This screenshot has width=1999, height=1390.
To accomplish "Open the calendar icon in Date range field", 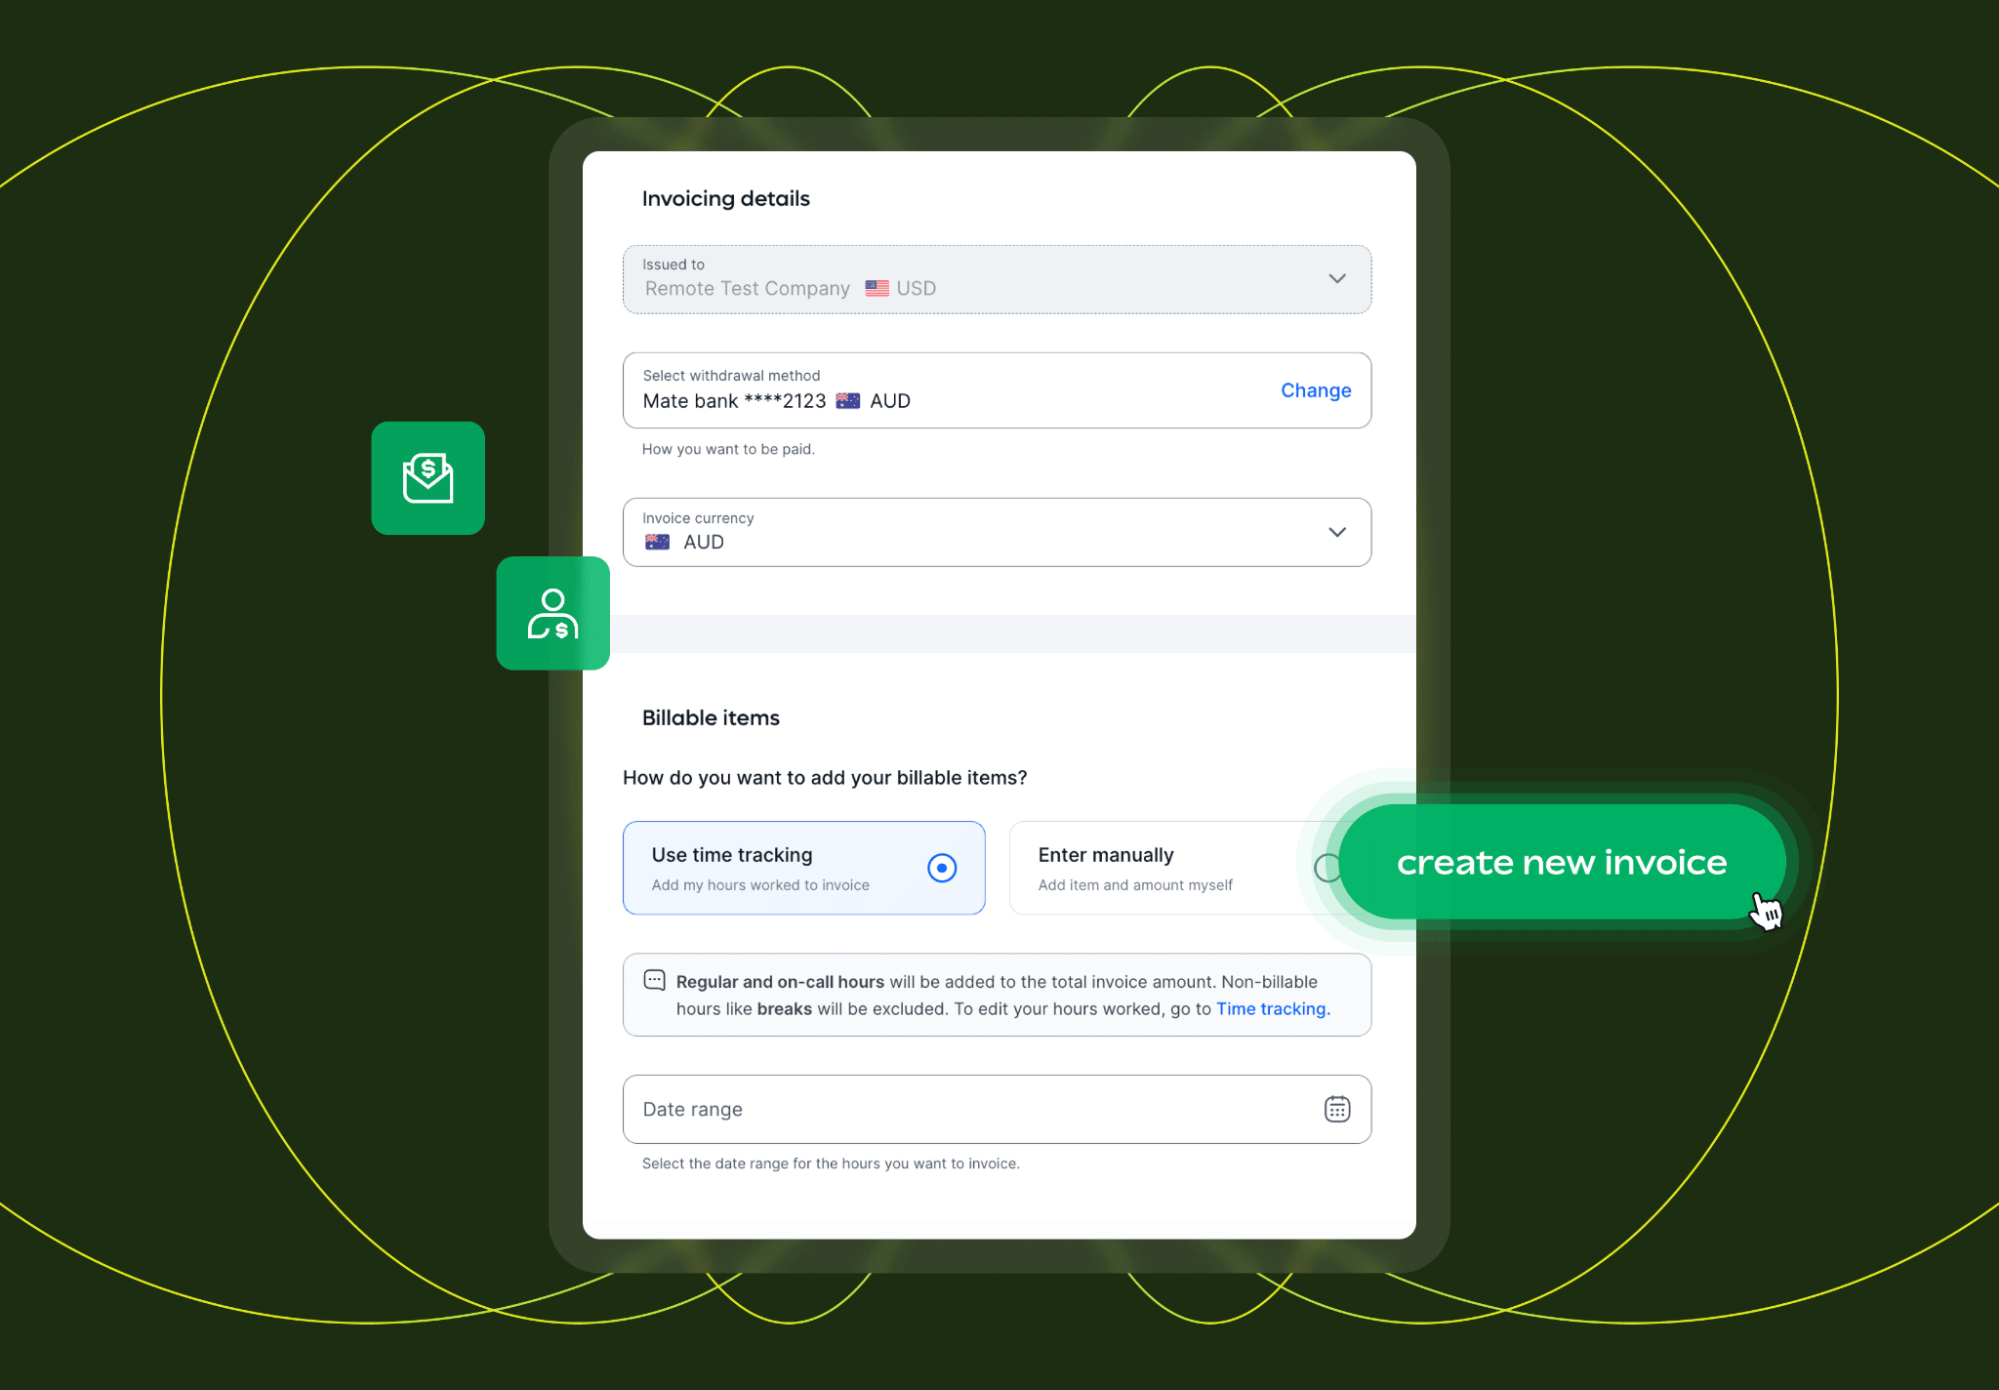I will (x=1336, y=1109).
